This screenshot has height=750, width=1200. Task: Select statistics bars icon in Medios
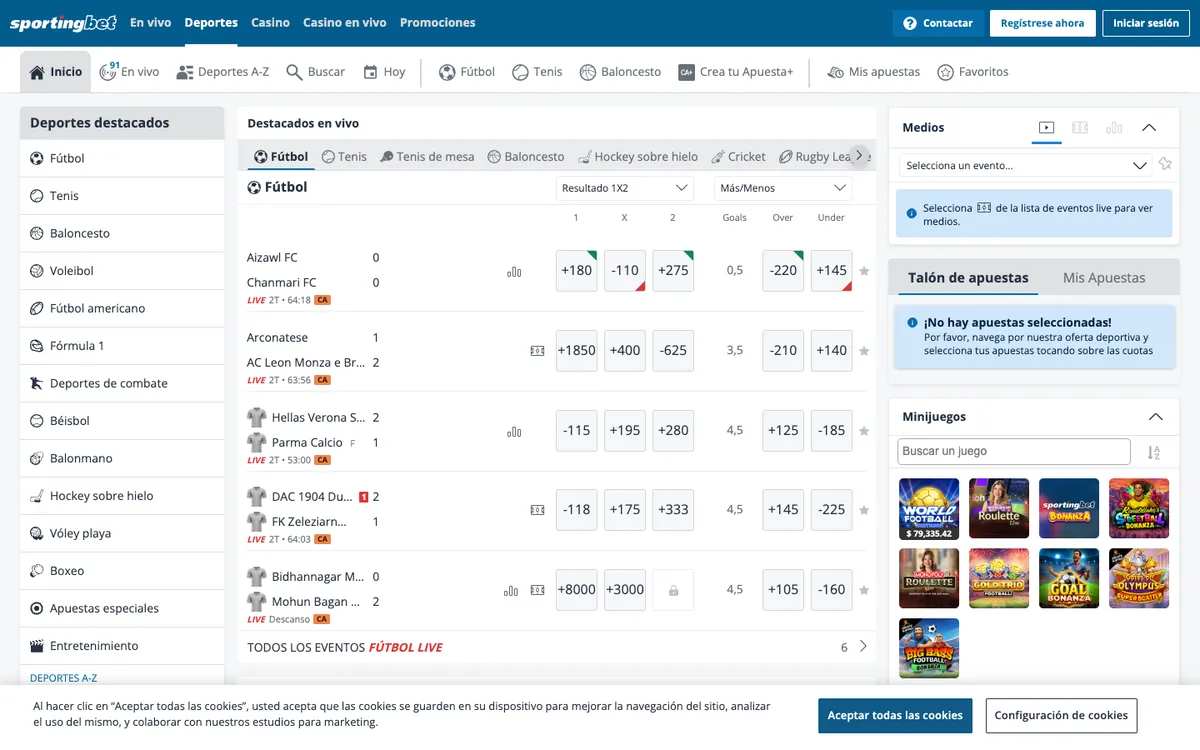pos(1114,128)
